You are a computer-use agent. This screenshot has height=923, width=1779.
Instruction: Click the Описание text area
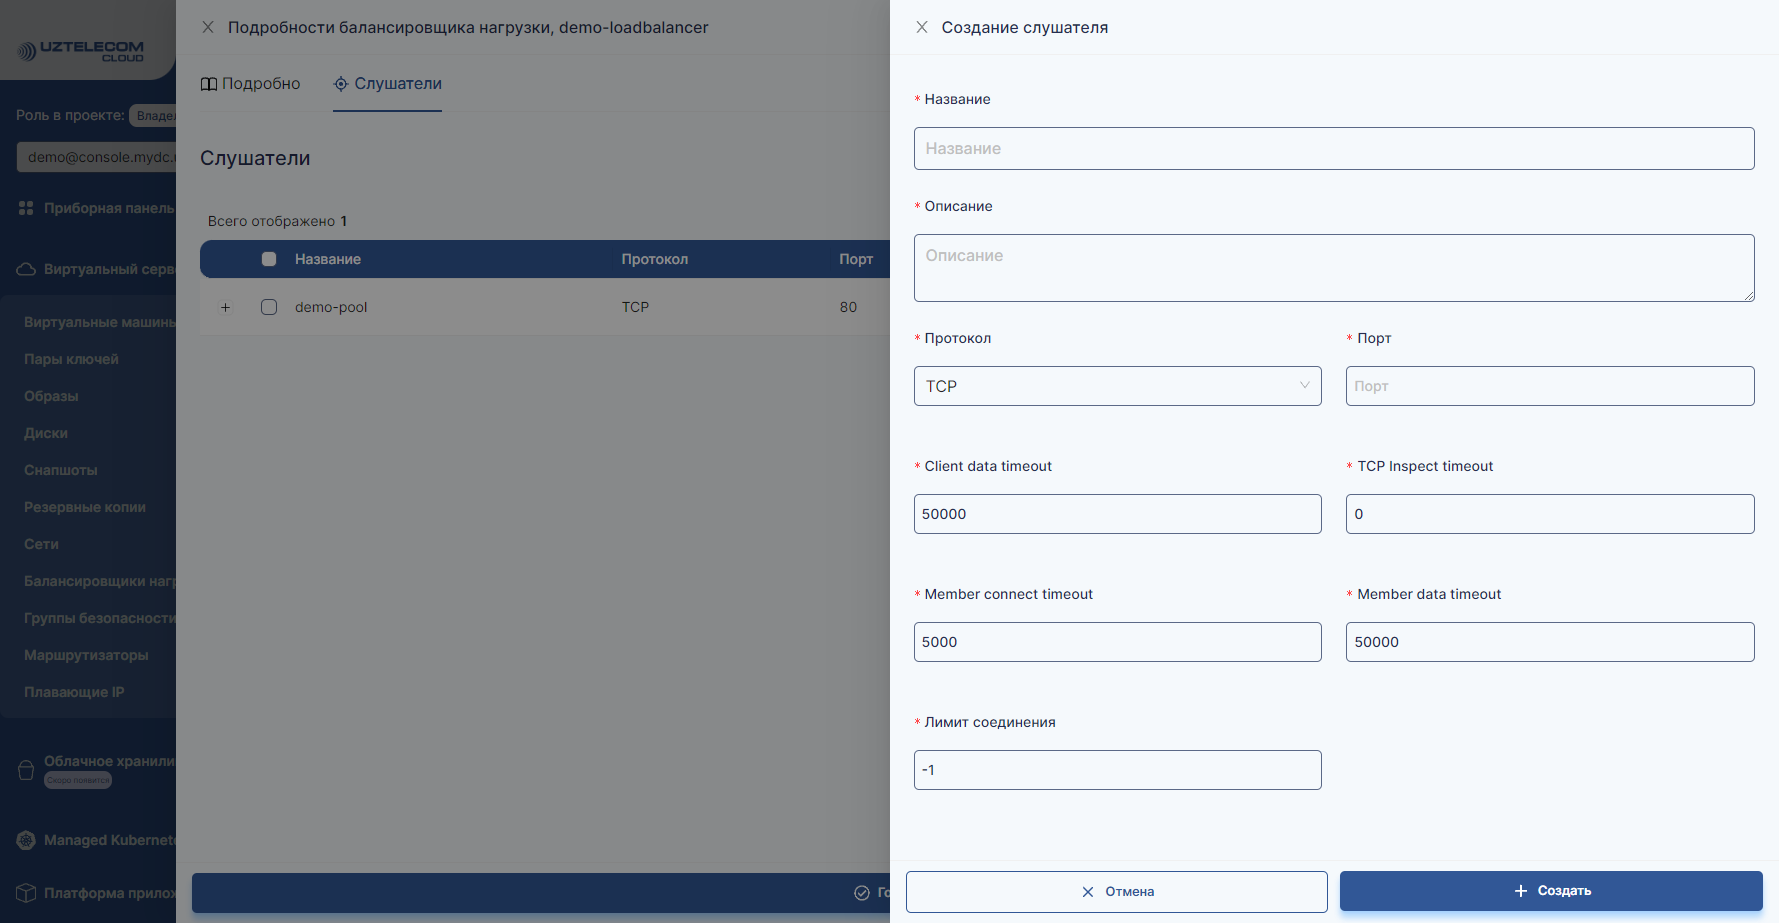pos(1333,267)
